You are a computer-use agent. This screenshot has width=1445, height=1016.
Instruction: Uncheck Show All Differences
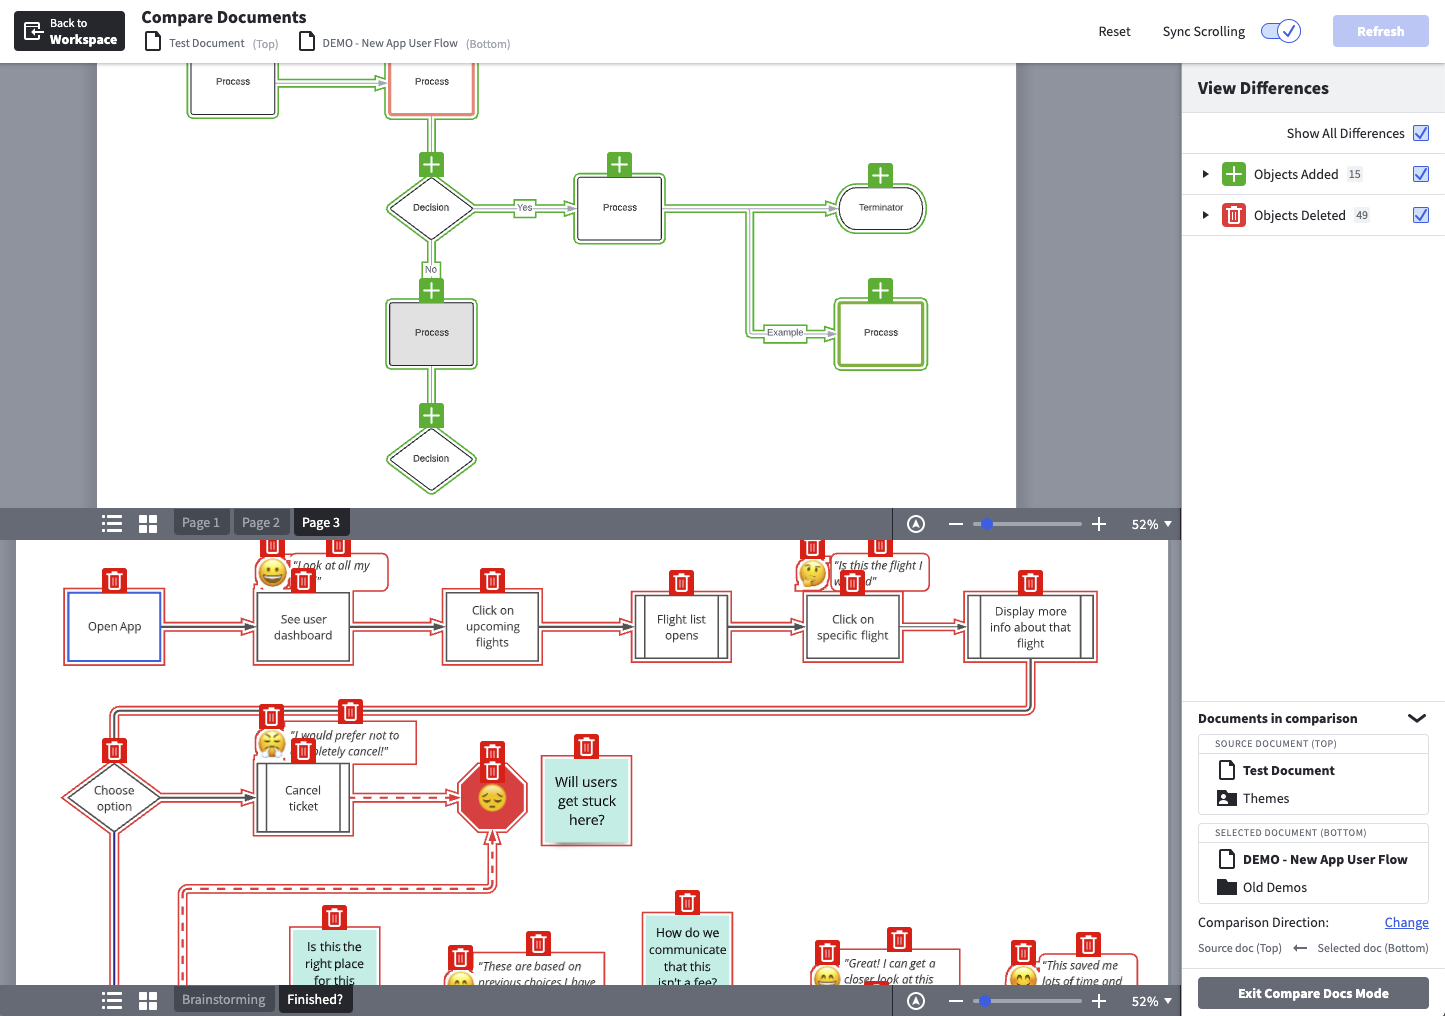tap(1421, 132)
